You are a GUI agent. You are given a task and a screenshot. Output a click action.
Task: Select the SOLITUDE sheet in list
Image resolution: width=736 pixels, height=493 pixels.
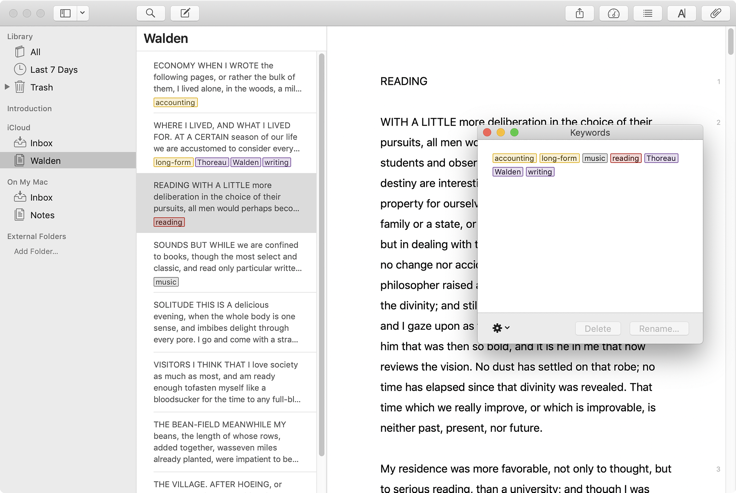tap(227, 322)
